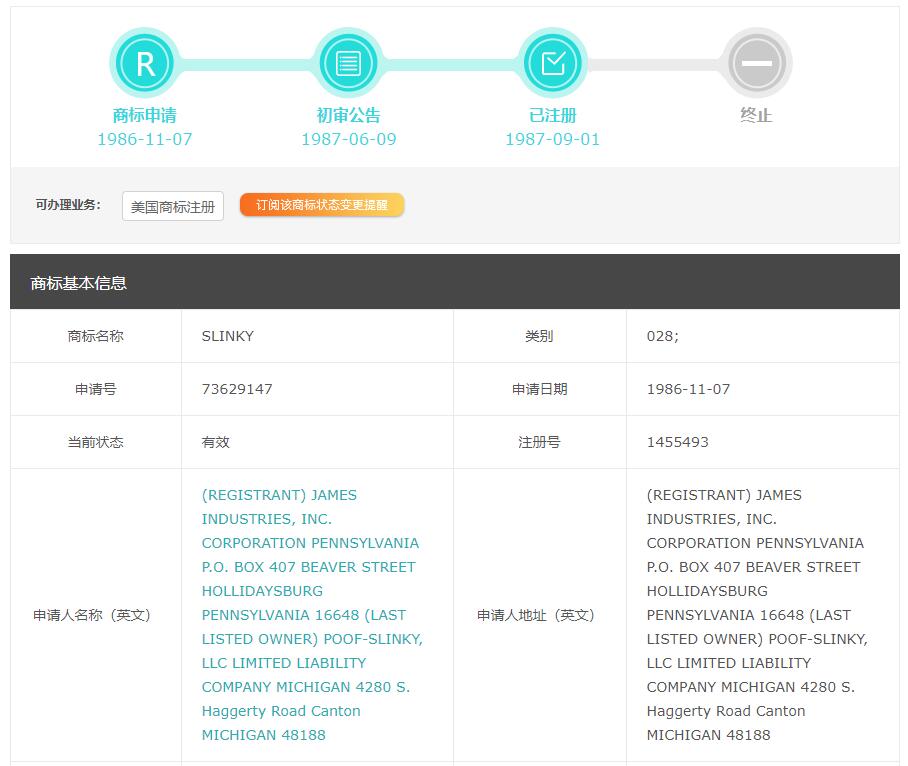Subscribe via the orange 订阅该商标状态变更提醒 button
This screenshot has width=908, height=766.
[322, 205]
